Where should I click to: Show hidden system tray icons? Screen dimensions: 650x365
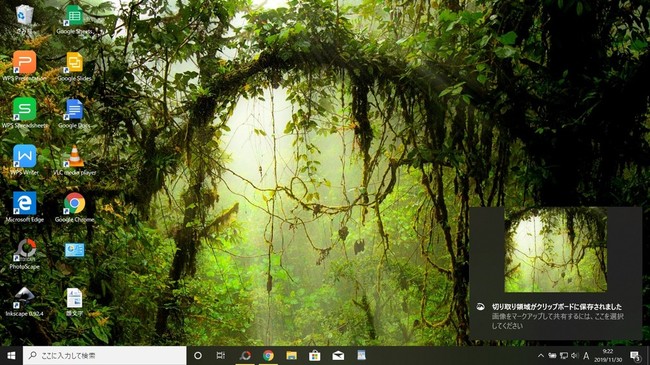(541, 355)
